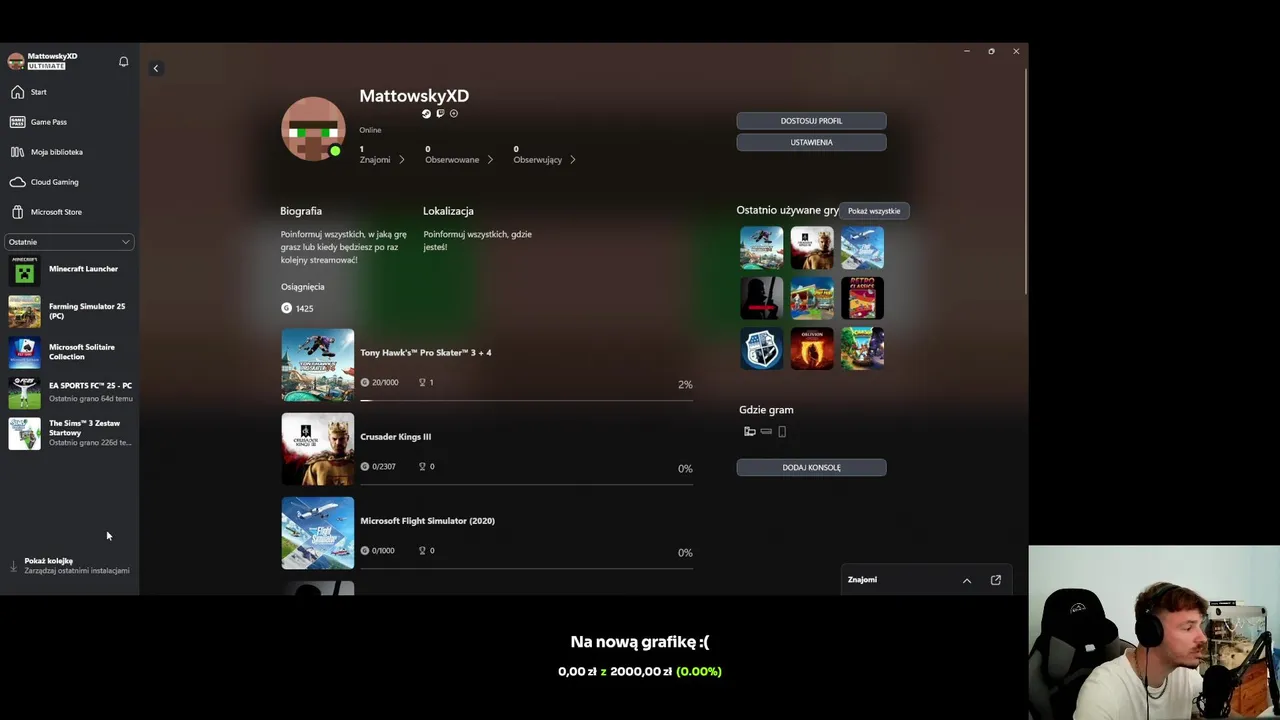Go back with the arrow button
This screenshot has height=720, width=1280.
(x=155, y=68)
